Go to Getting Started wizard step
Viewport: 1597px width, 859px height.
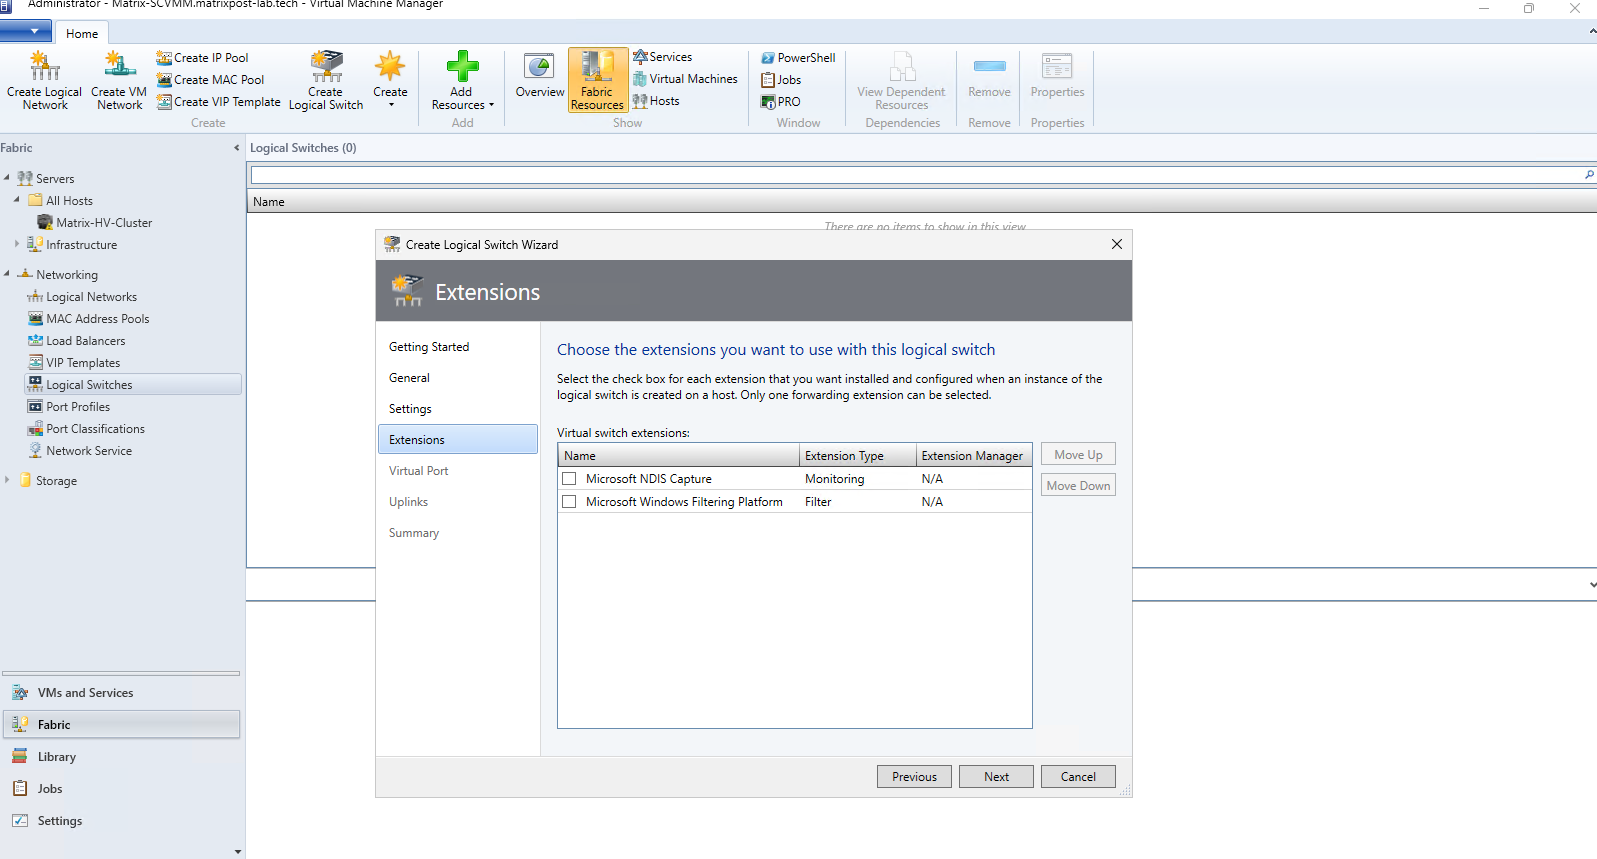tap(429, 347)
